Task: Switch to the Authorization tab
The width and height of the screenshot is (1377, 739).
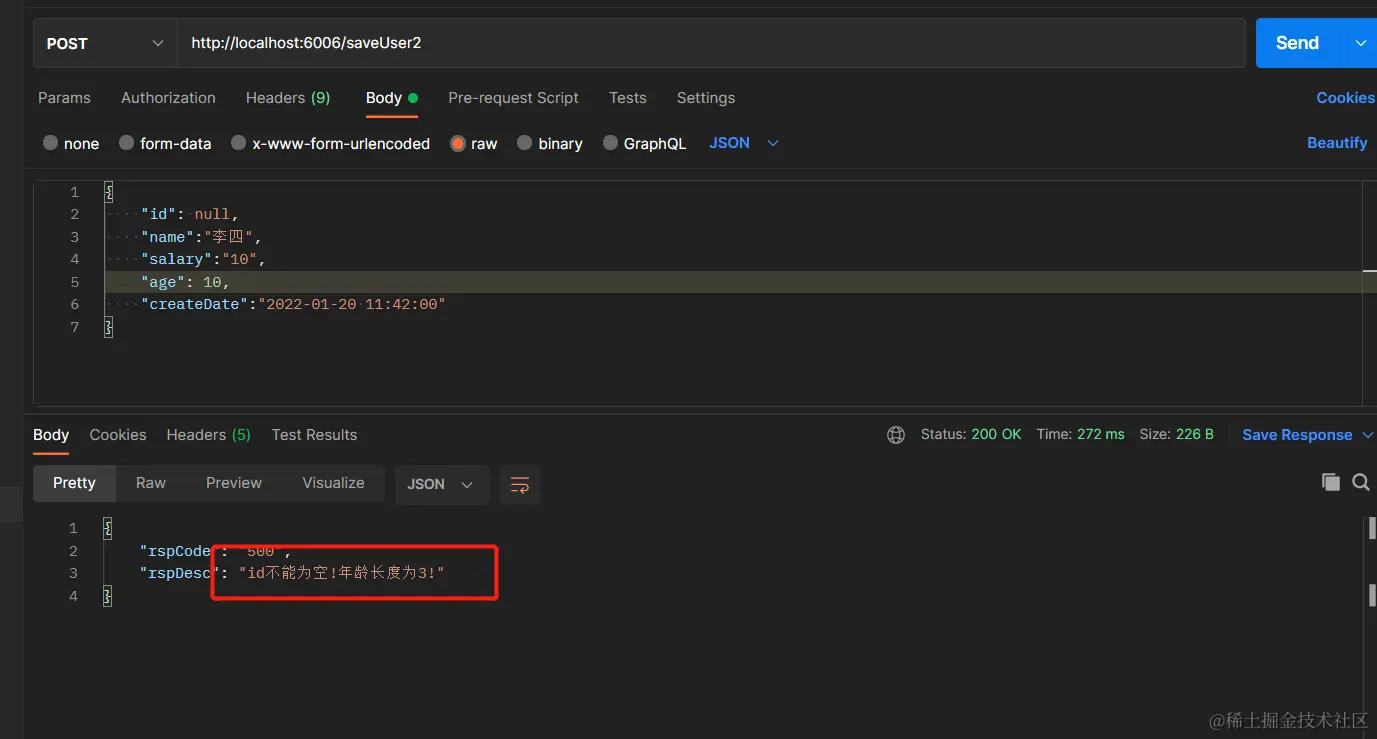Action: click(x=168, y=98)
